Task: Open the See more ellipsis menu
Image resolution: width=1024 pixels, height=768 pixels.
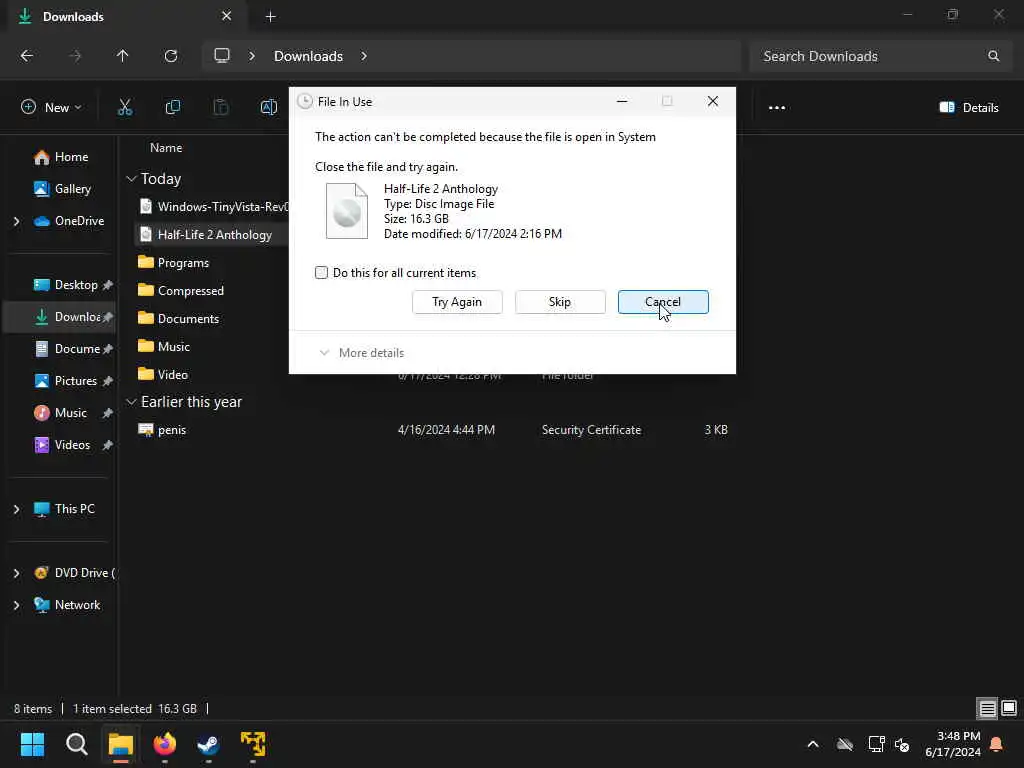Action: [776, 108]
